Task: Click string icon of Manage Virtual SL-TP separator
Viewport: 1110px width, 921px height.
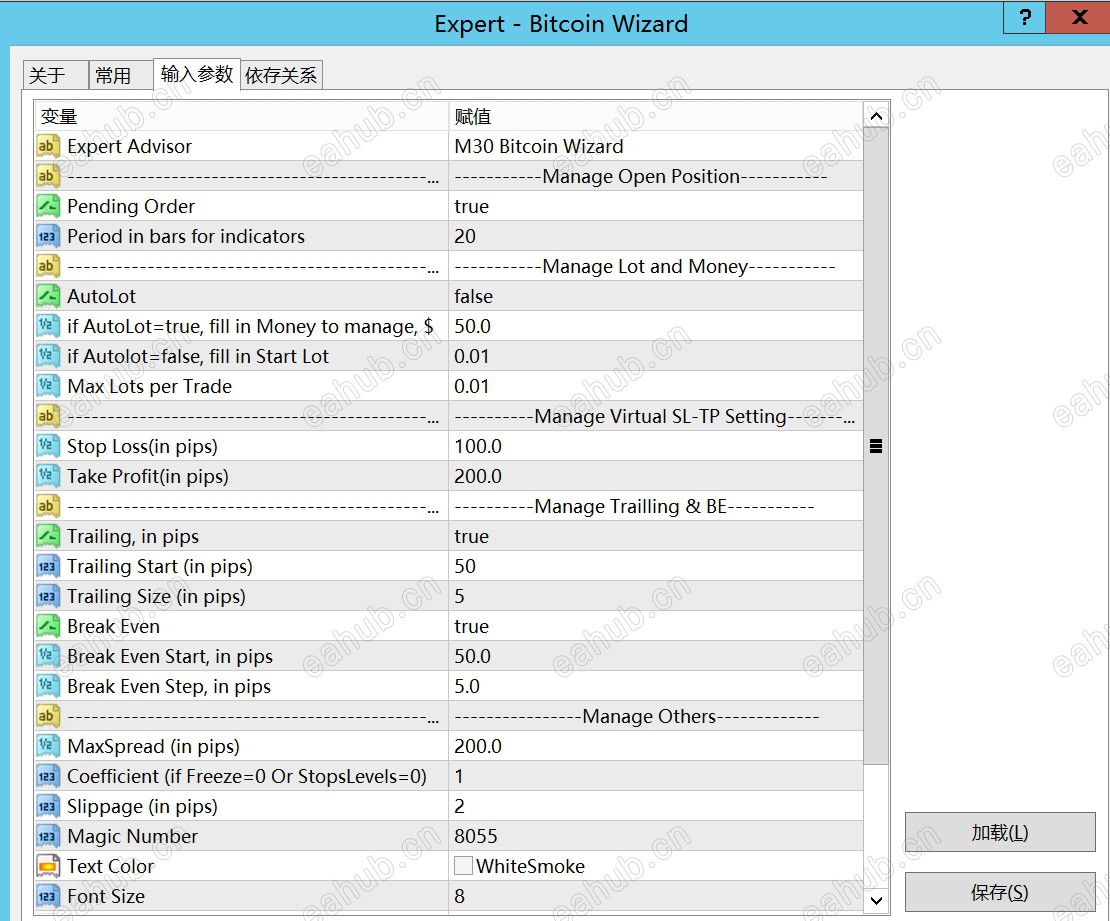Action: pyautogui.click(x=47, y=416)
